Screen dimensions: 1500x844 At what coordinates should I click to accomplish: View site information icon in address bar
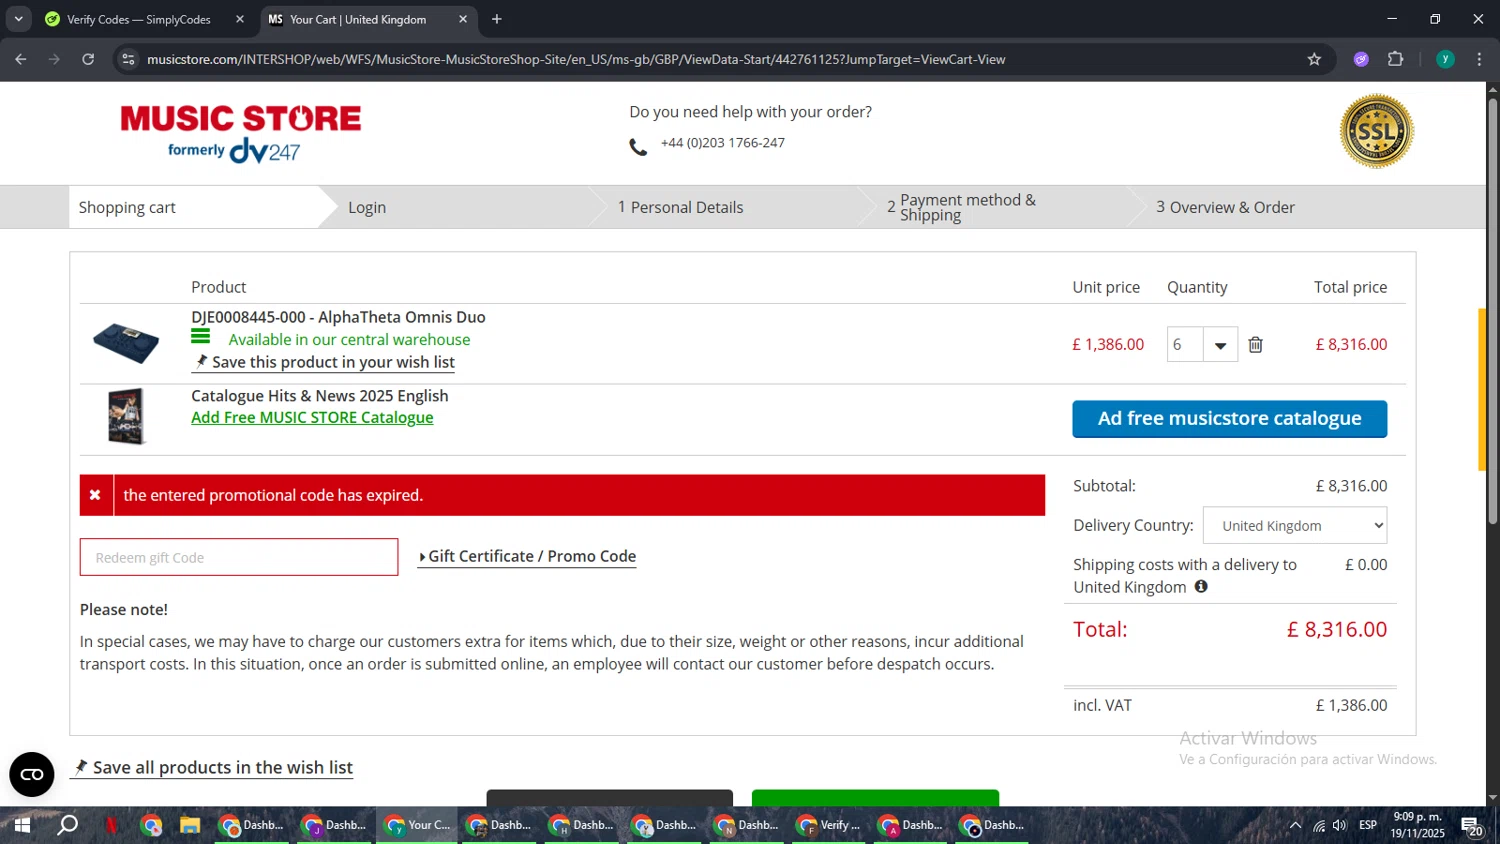128,59
